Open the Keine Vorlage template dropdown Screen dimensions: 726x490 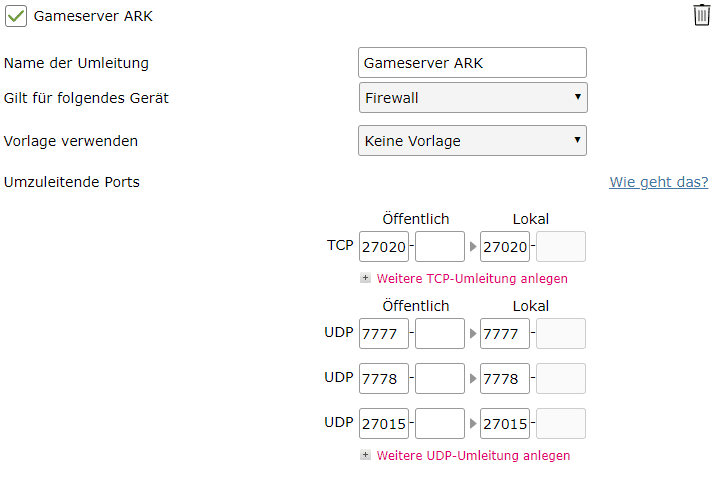pos(472,141)
